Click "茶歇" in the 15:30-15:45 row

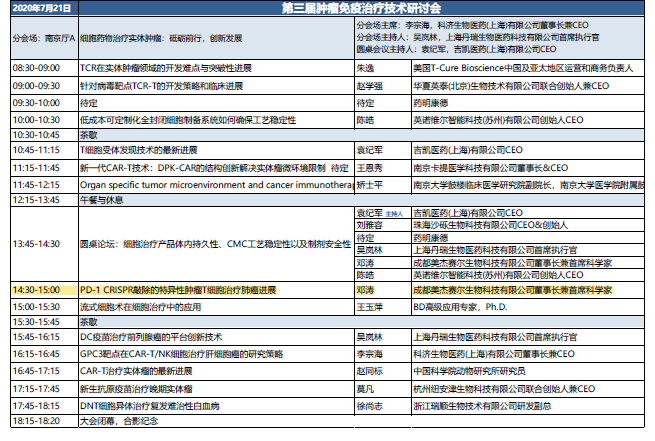pos(89,322)
